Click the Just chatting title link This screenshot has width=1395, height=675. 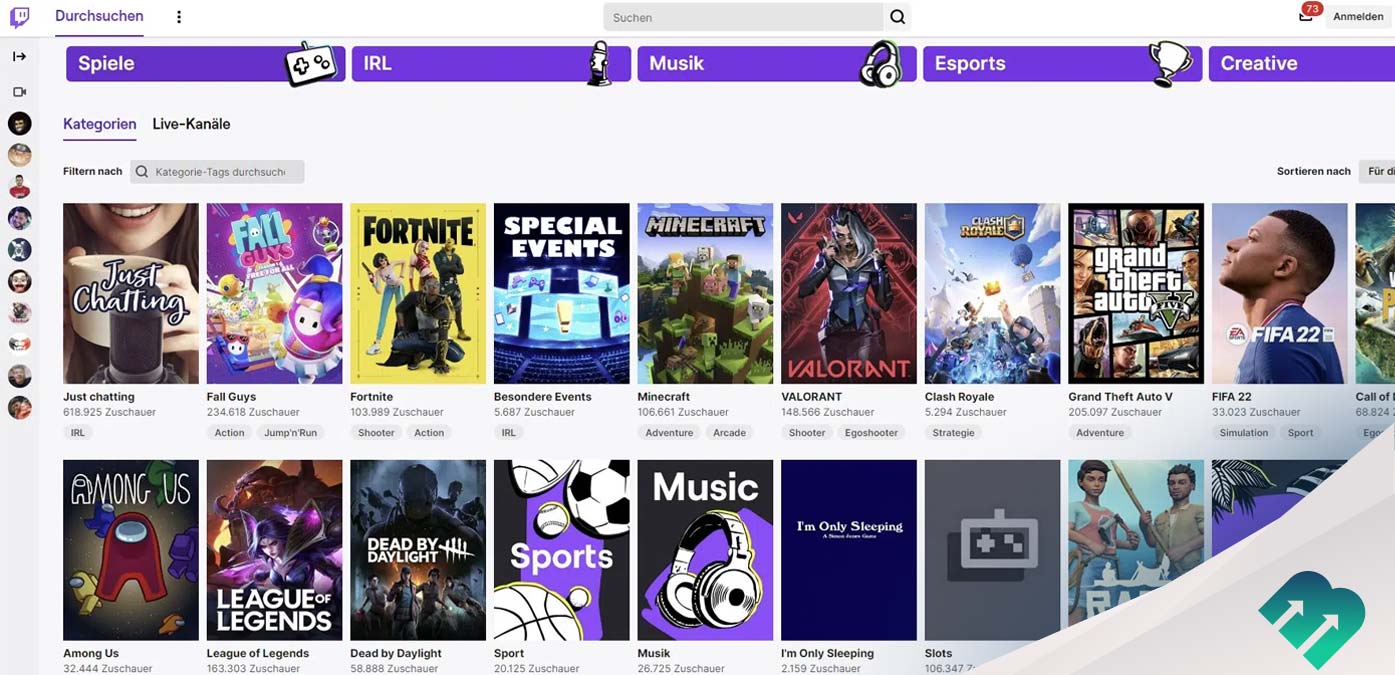98,397
